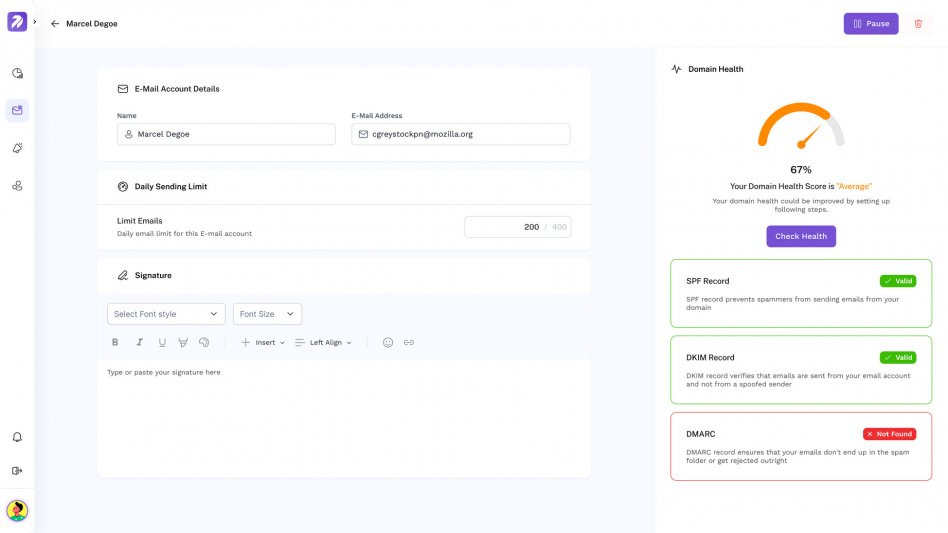Expand the Left Align options
Screen dimensions: 948x533
(323, 343)
